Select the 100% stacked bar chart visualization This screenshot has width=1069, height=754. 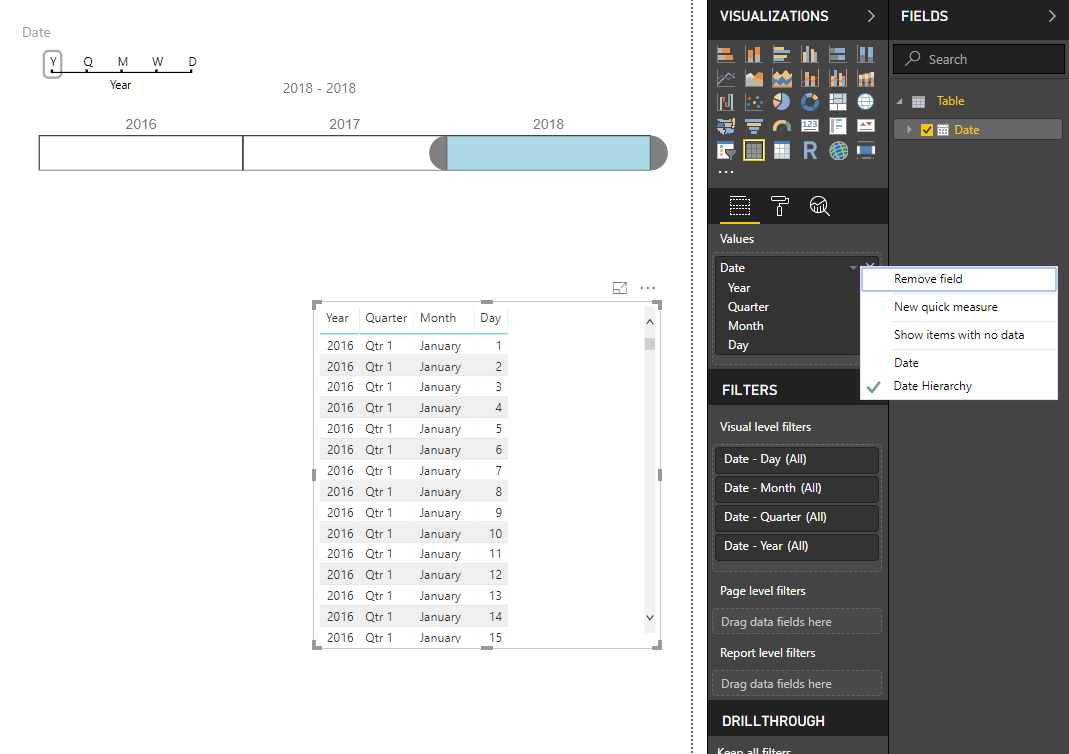837,54
